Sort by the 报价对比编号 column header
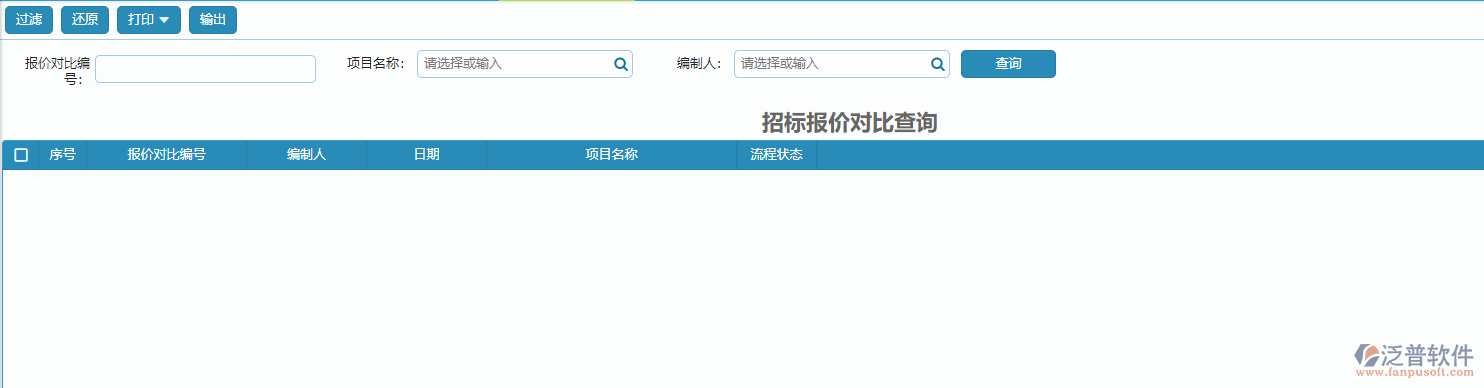This screenshot has height=388, width=1484. 167,155
